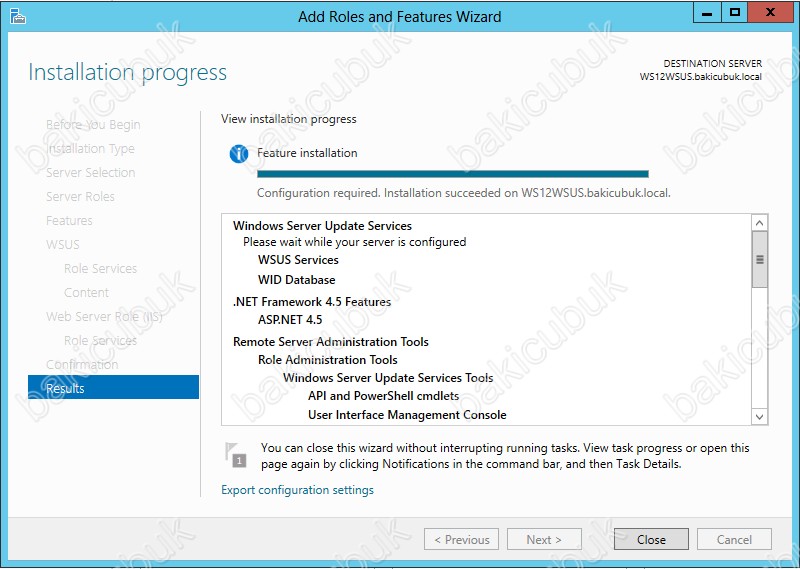Click the scroll down arrow in the results list
The height and width of the screenshot is (569, 800).
pyautogui.click(x=759, y=416)
